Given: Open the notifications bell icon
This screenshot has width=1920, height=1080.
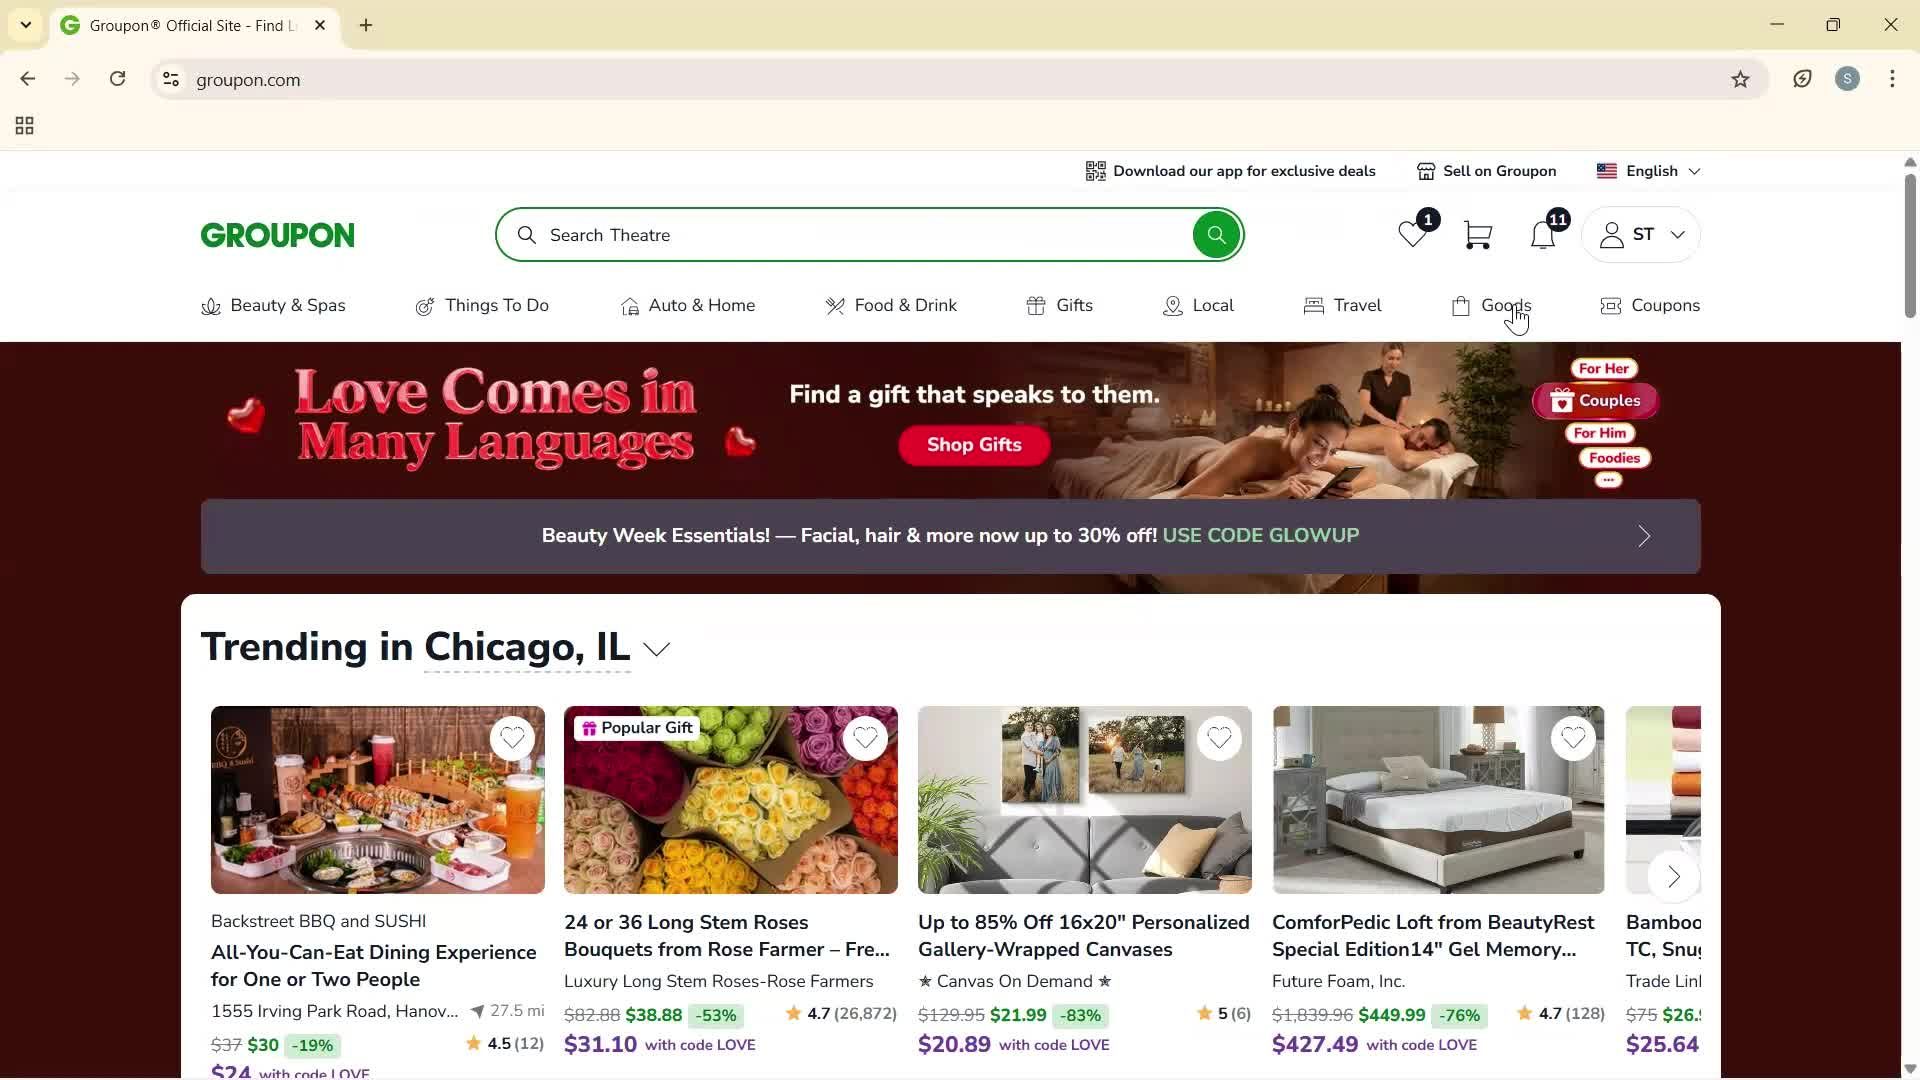Looking at the screenshot, I should (x=1543, y=235).
